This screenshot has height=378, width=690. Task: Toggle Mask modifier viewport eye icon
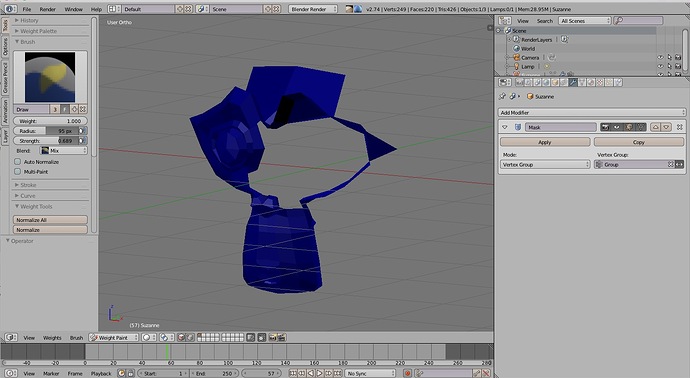click(x=617, y=127)
